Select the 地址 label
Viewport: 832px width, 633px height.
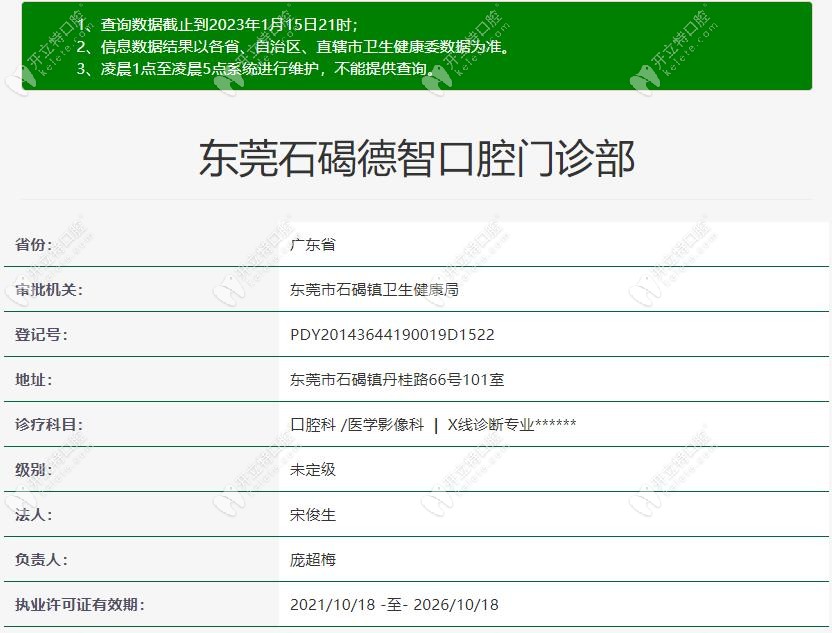[x=33, y=380]
